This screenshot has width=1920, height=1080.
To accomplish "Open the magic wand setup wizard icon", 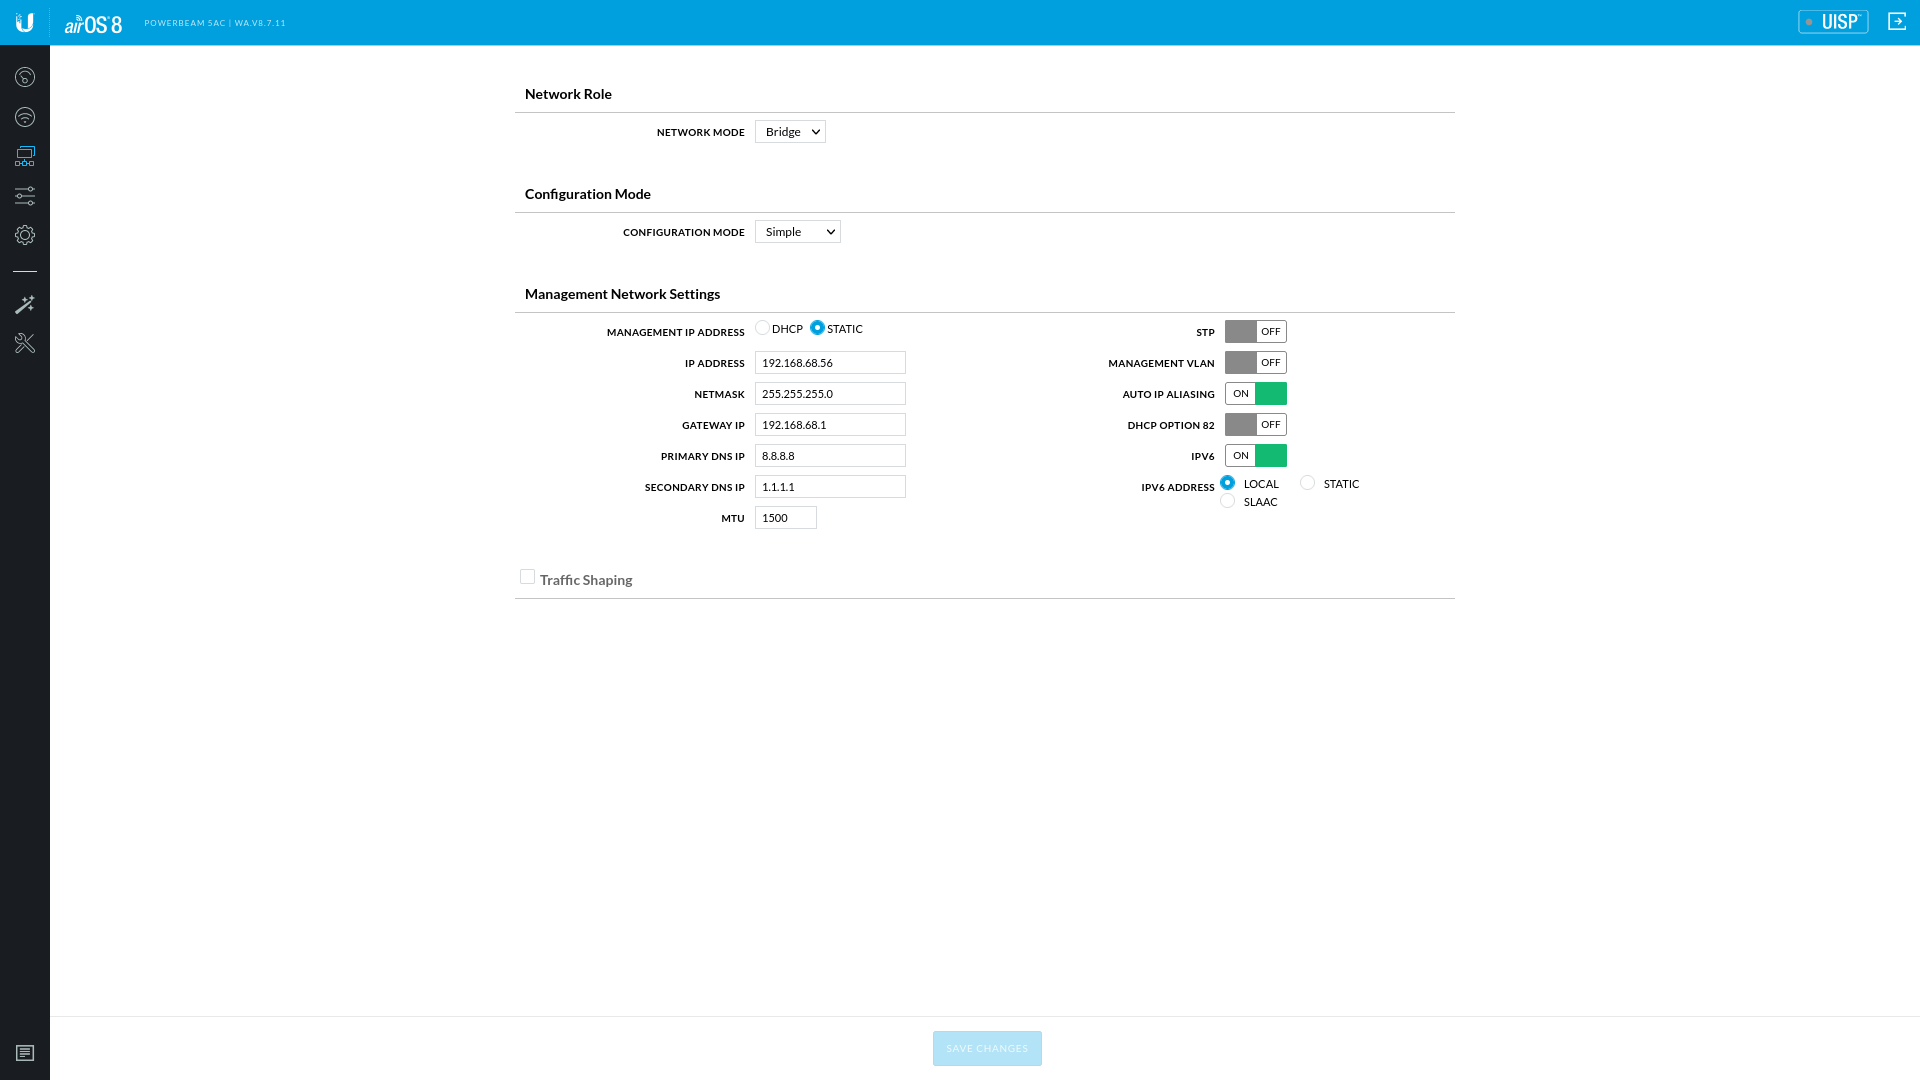I will pos(25,304).
